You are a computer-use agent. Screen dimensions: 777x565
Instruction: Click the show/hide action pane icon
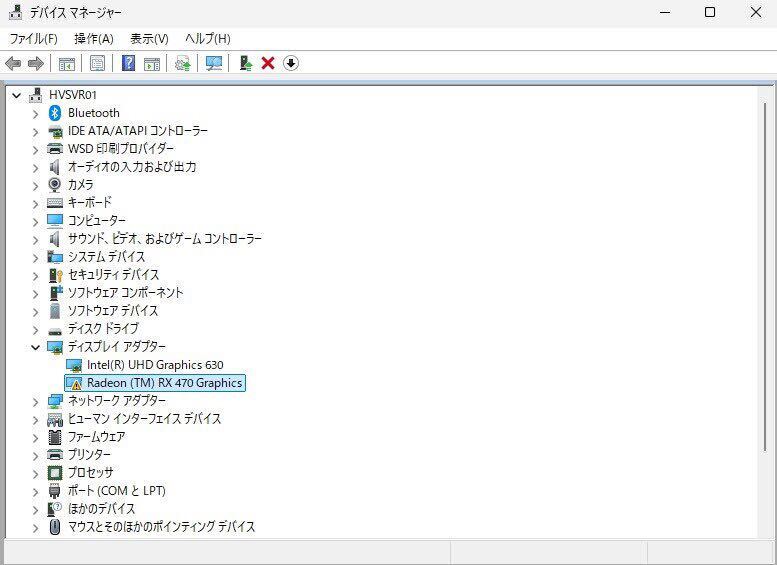[152, 63]
